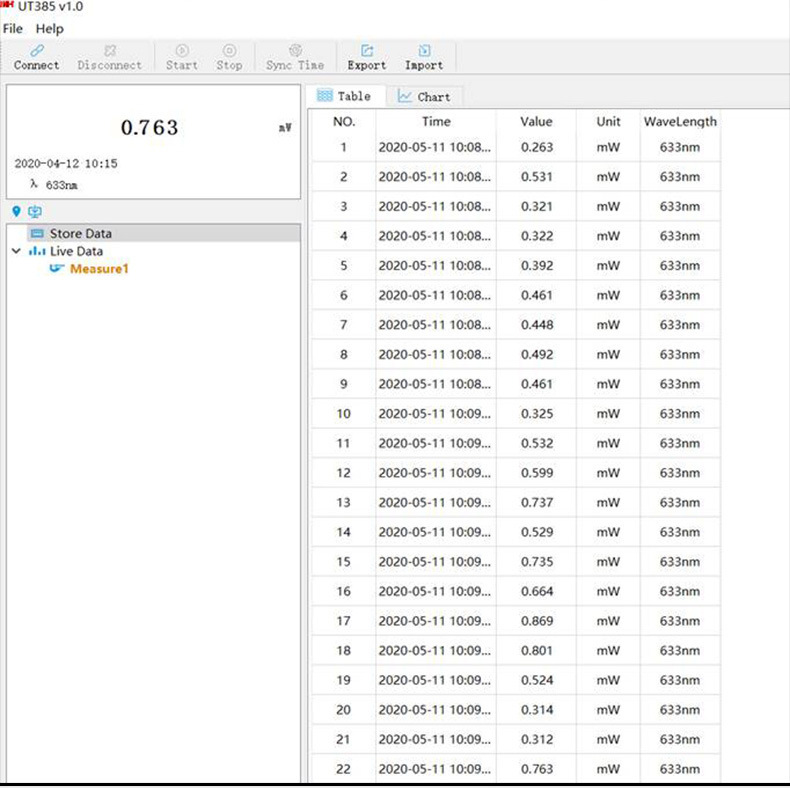Click the Value column header
Screen dimensions: 790x788
tap(536, 121)
